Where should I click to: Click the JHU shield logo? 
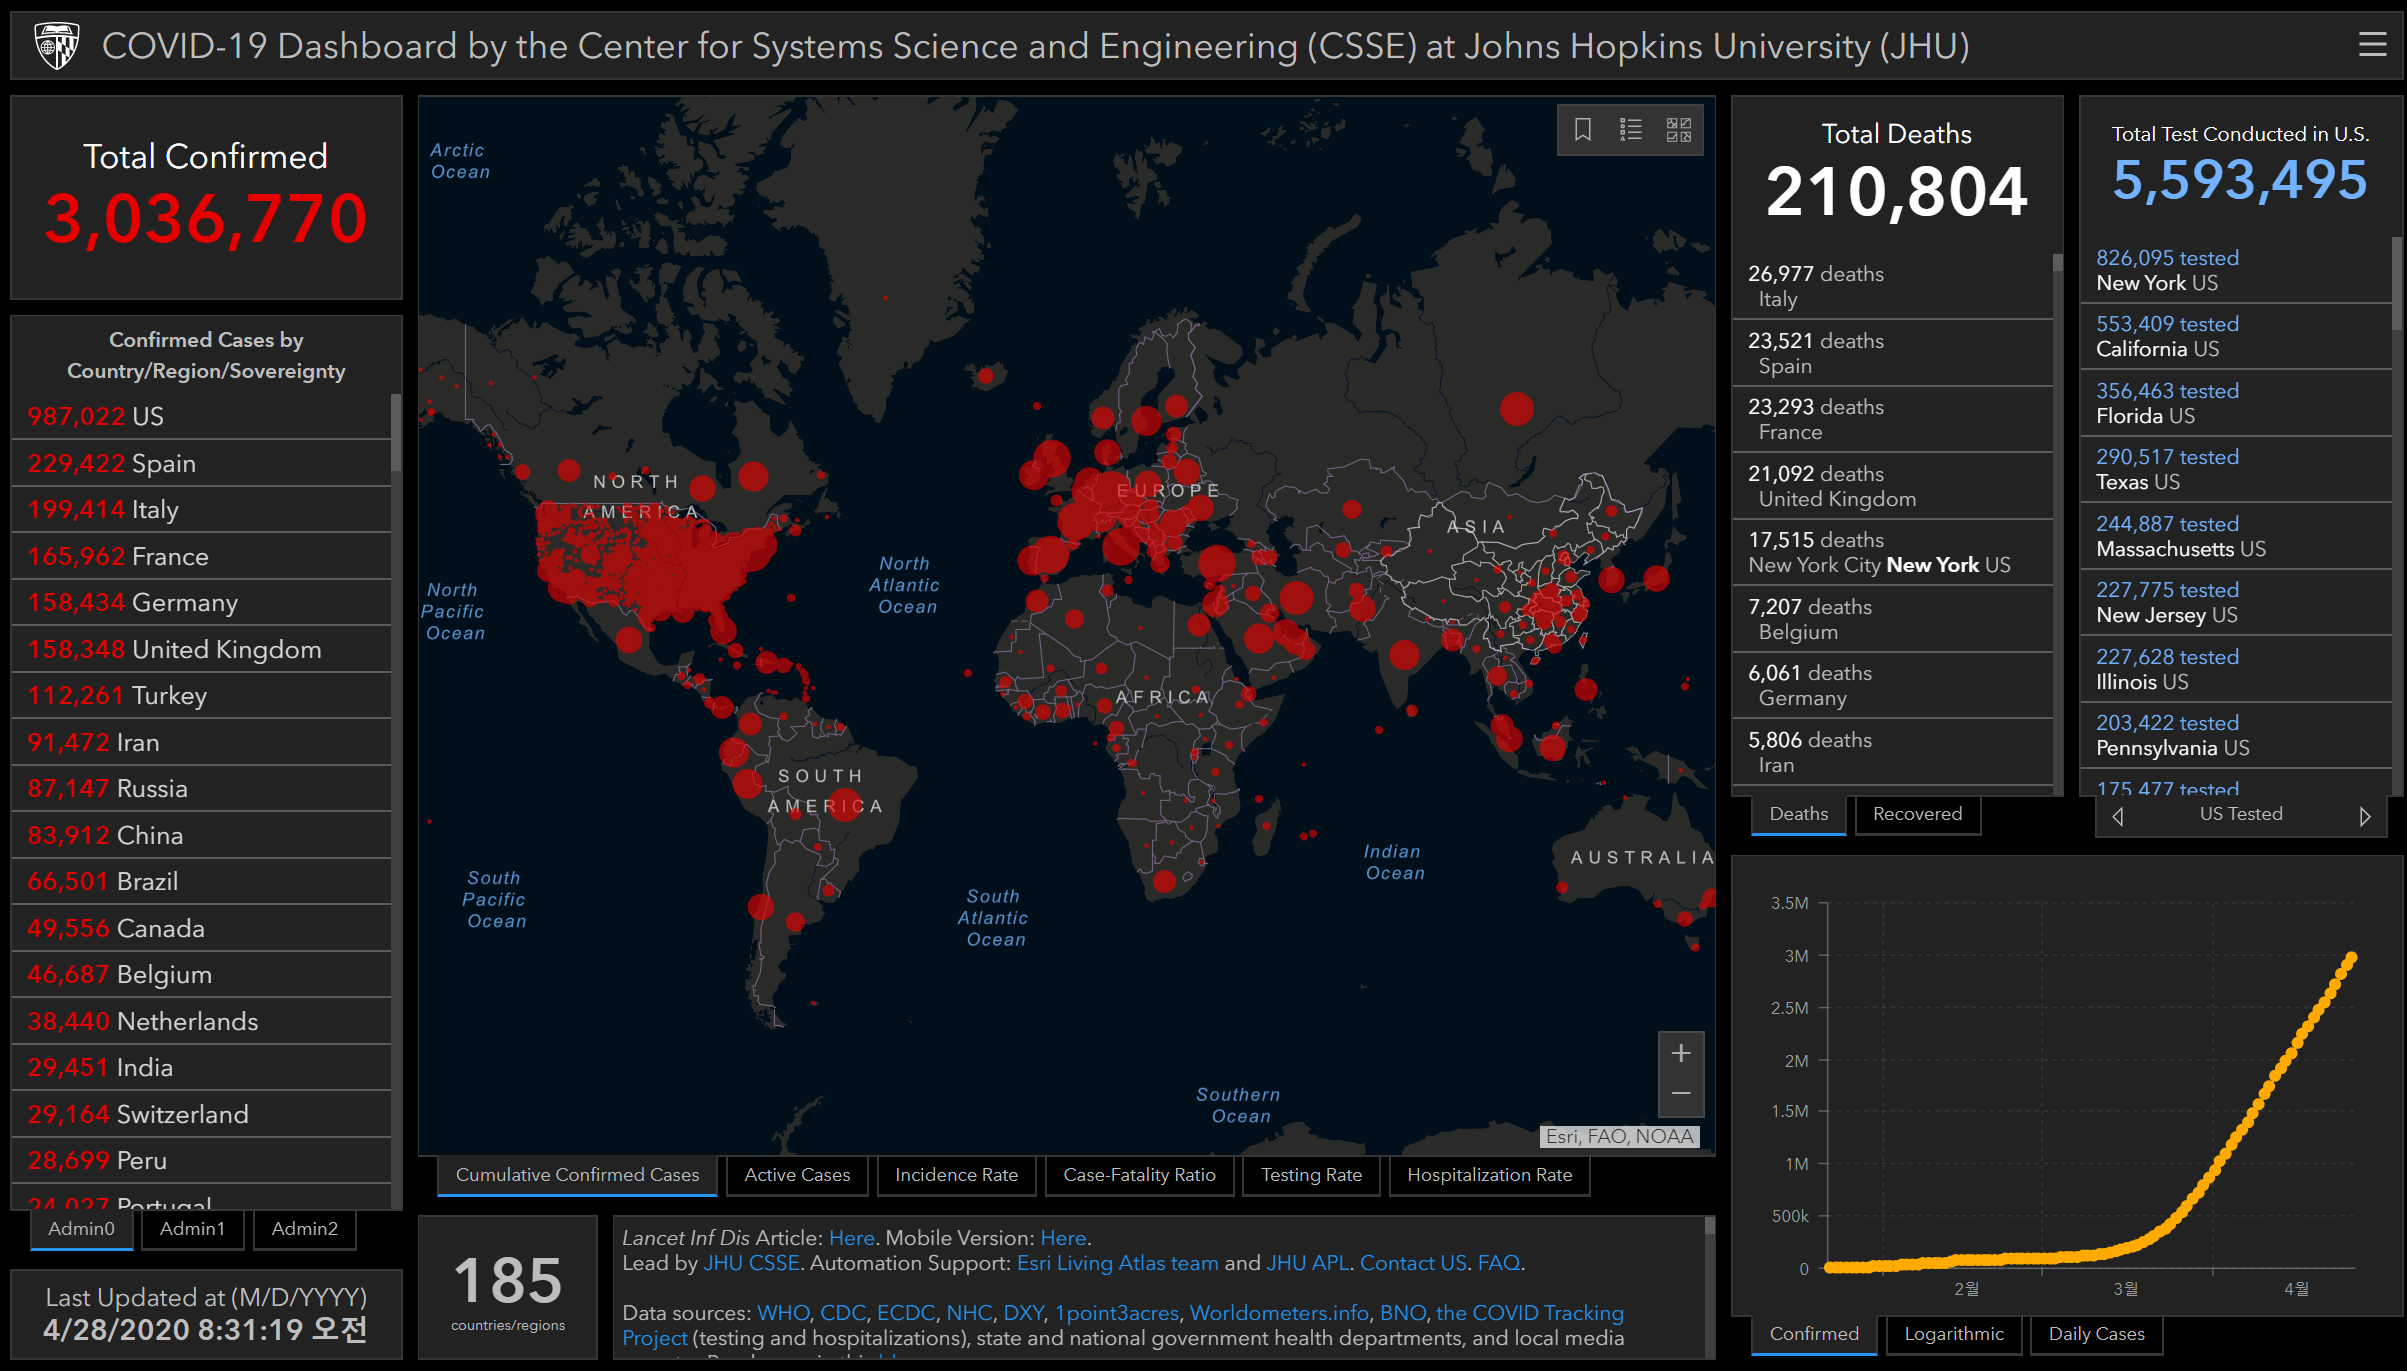[57, 46]
